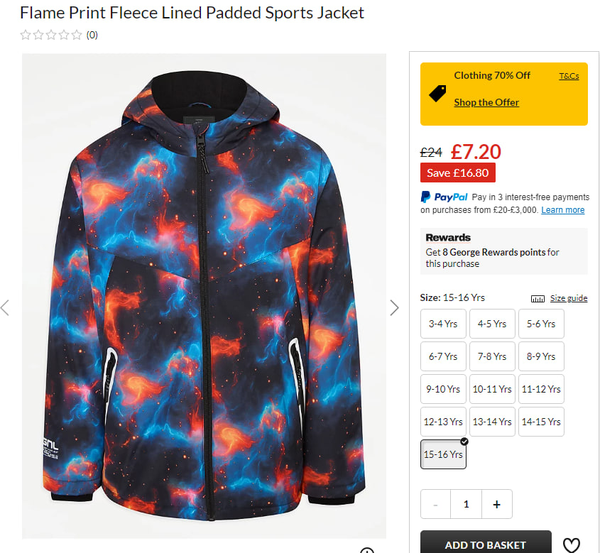Image resolution: width=600 pixels, height=553 pixels.
Task: Click the price tag offer icon
Action: [x=437, y=93]
